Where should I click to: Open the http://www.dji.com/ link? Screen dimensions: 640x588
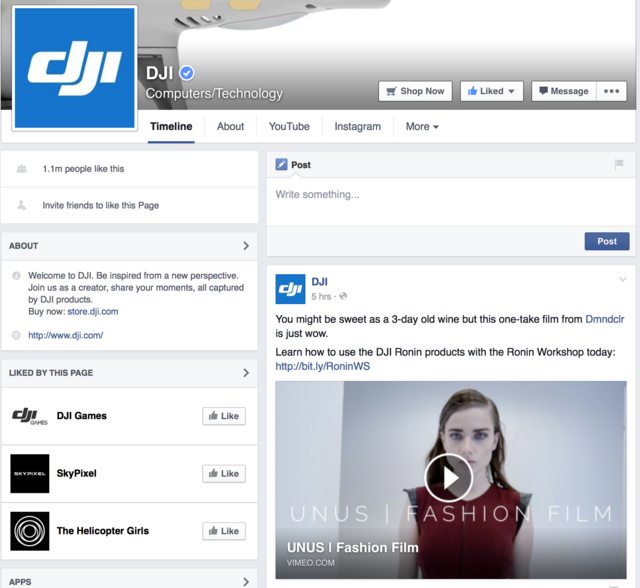tap(66, 335)
